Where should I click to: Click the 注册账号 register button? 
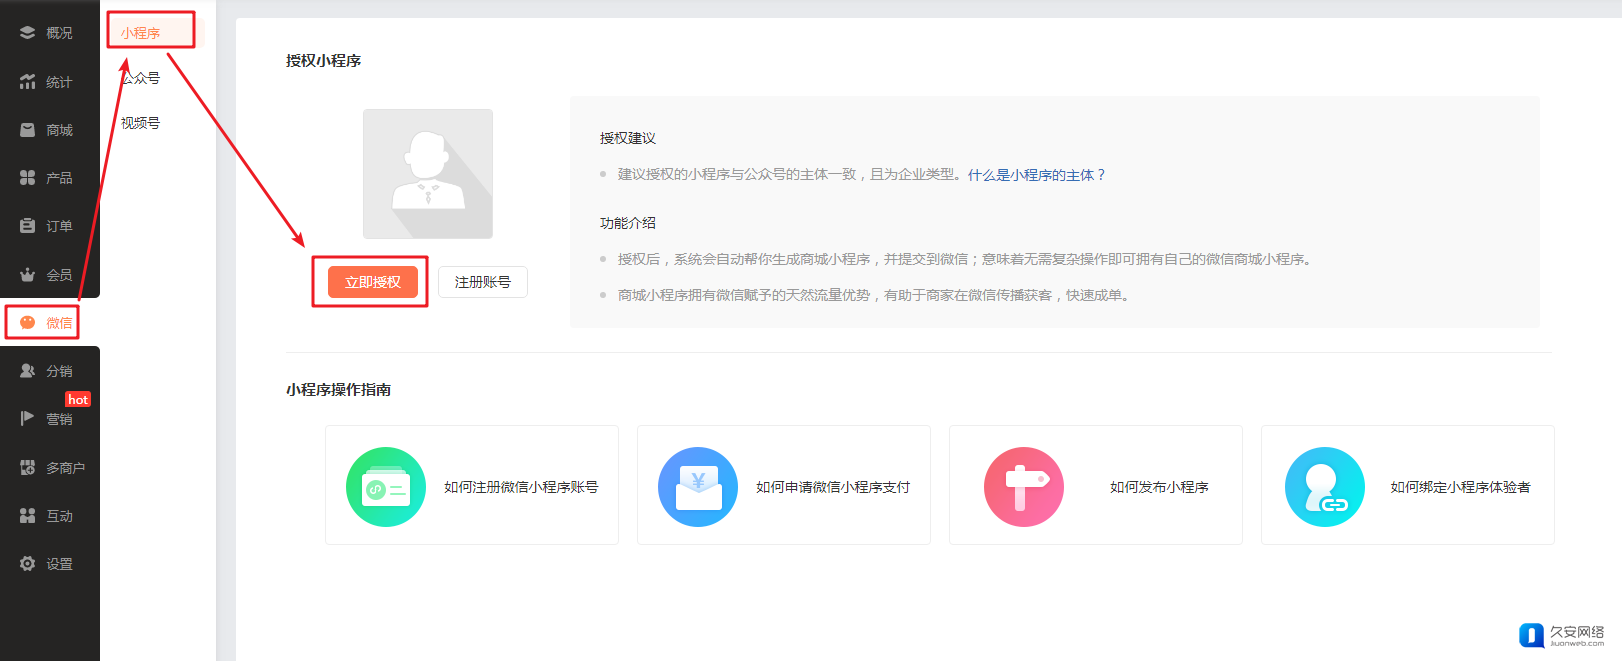pyautogui.click(x=483, y=282)
